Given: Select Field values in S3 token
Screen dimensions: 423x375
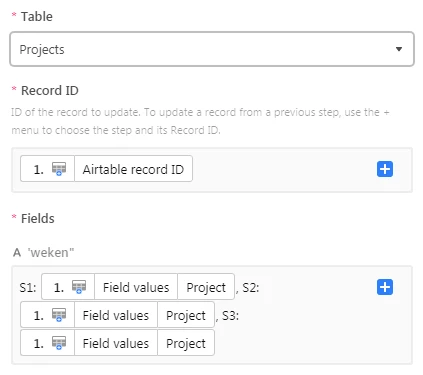Looking at the screenshot, I should [x=116, y=343].
